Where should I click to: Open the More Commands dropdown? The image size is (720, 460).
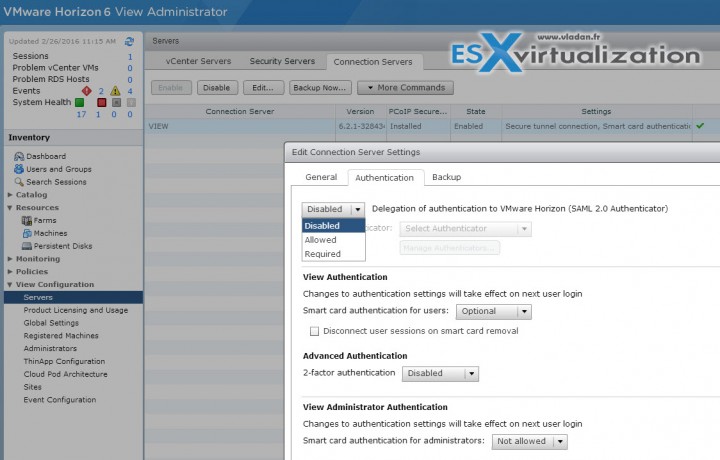click(x=405, y=88)
